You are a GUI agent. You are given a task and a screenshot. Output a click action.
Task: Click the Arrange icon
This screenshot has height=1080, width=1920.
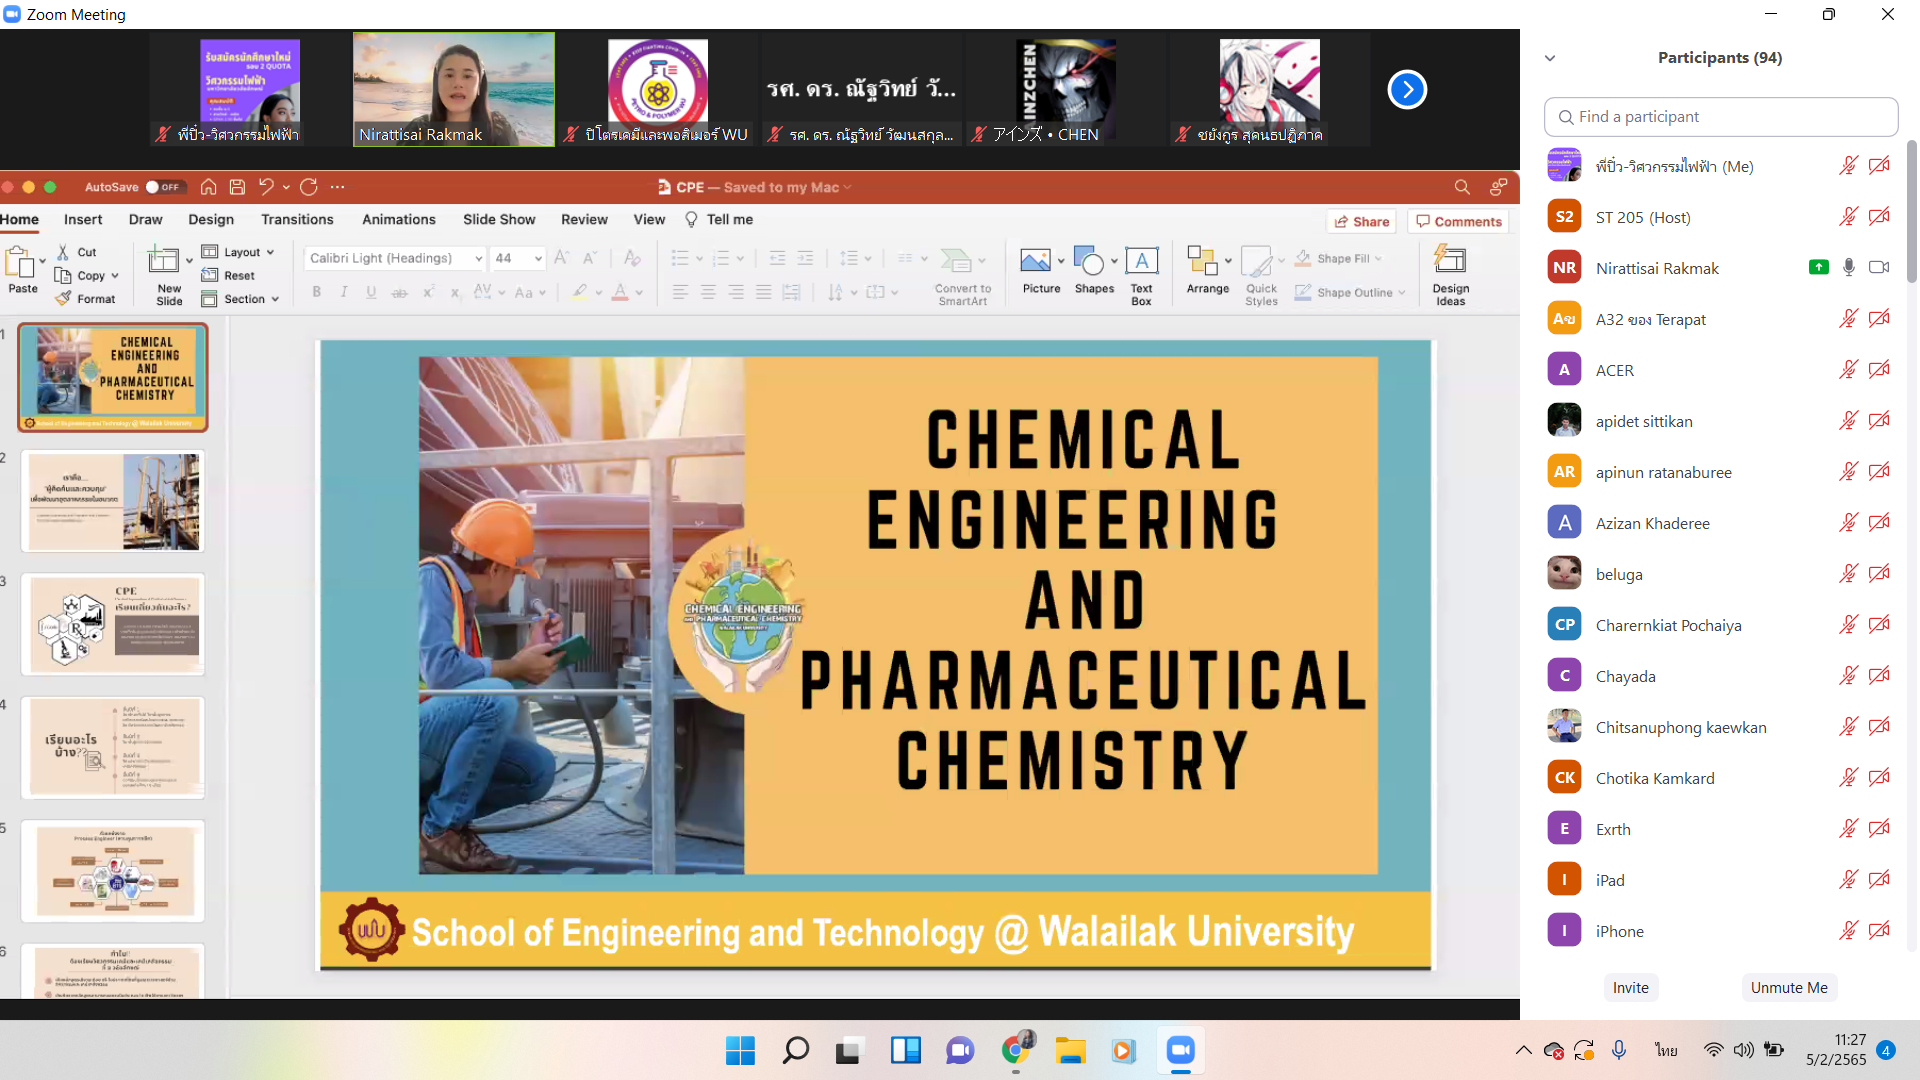[x=1201, y=262]
